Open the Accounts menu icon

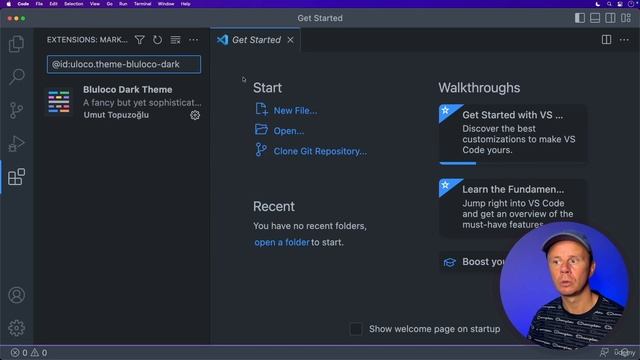16,295
